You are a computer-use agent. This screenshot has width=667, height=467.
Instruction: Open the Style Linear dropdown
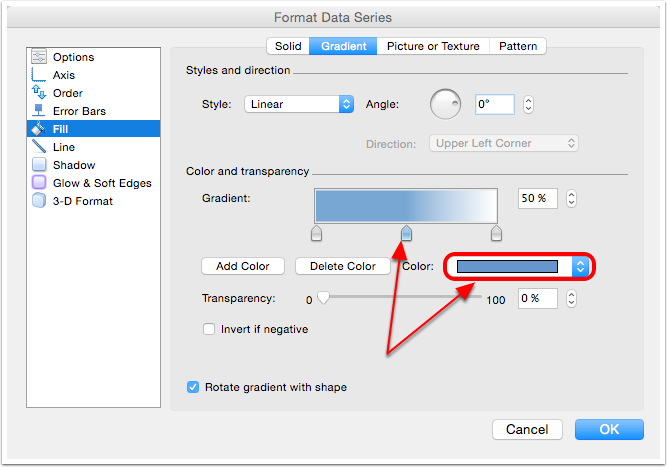click(299, 104)
